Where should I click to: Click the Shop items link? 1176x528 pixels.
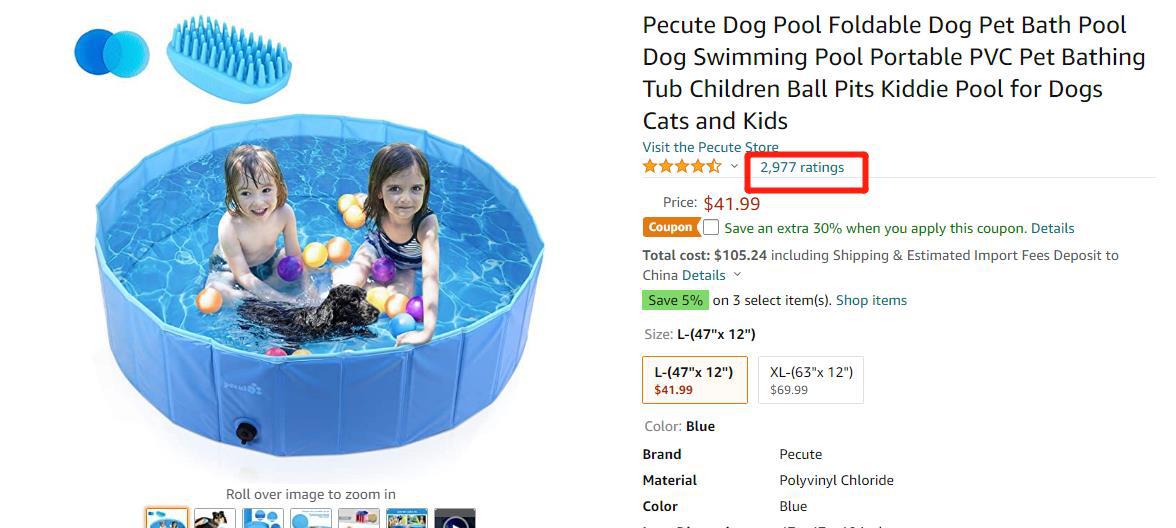point(871,300)
